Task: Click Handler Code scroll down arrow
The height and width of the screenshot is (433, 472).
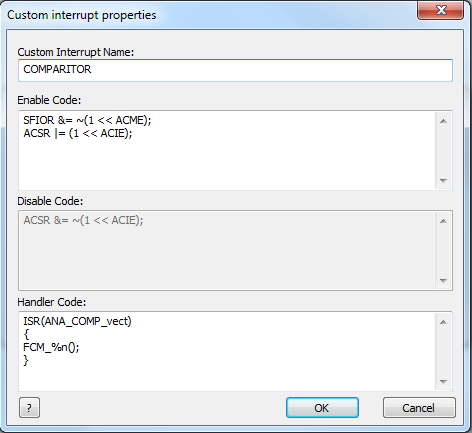Action: click(443, 382)
